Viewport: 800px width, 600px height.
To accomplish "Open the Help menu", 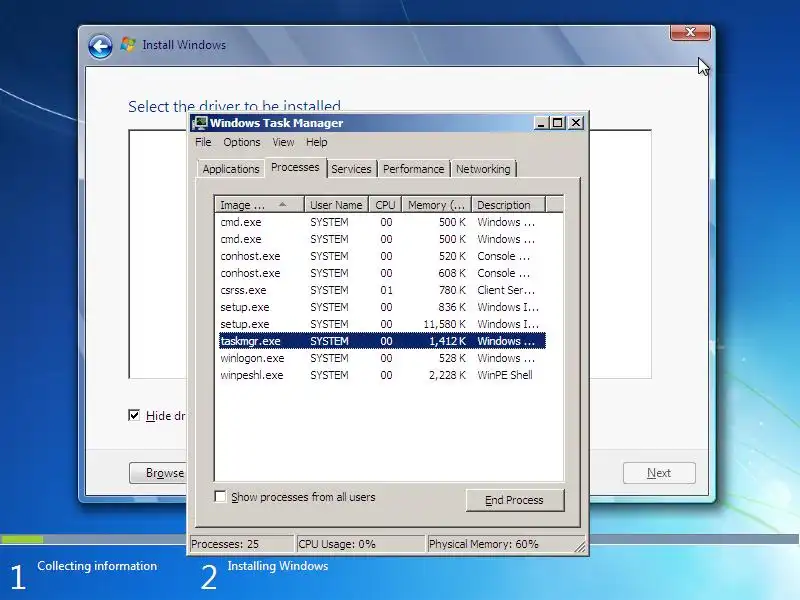I will pyautogui.click(x=316, y=142).
